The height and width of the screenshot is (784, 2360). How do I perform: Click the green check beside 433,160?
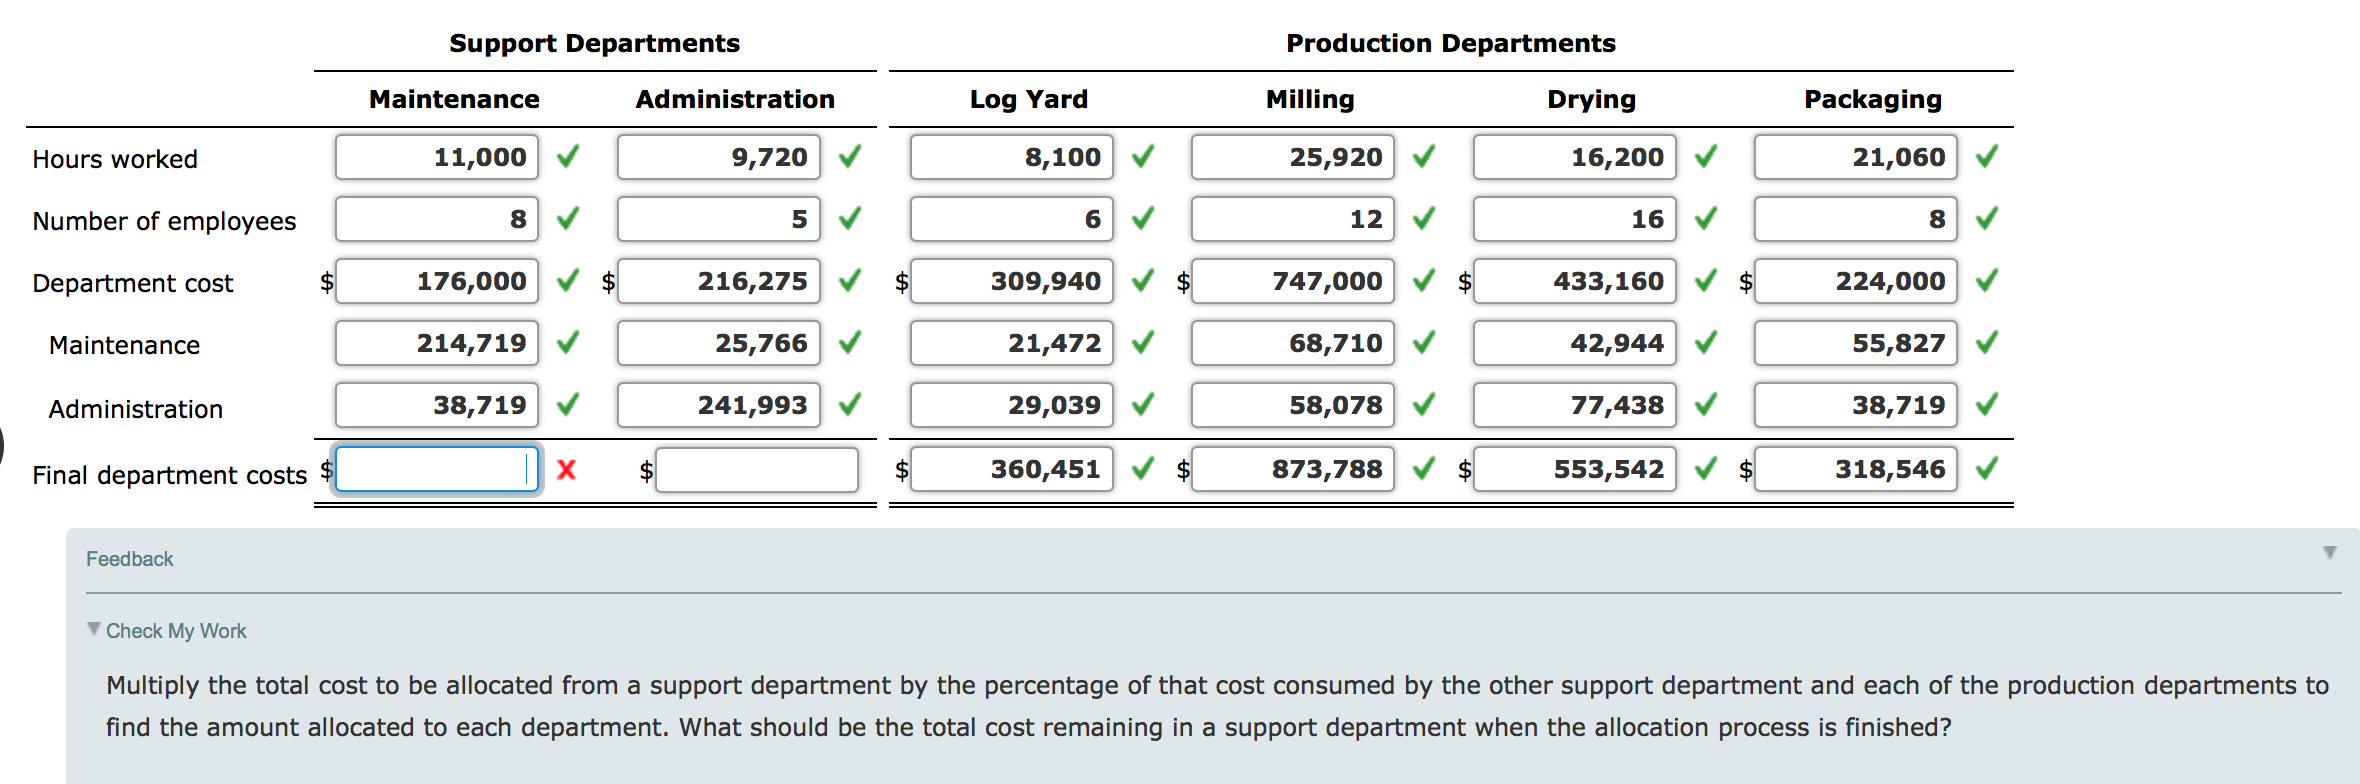point(1706,280)
